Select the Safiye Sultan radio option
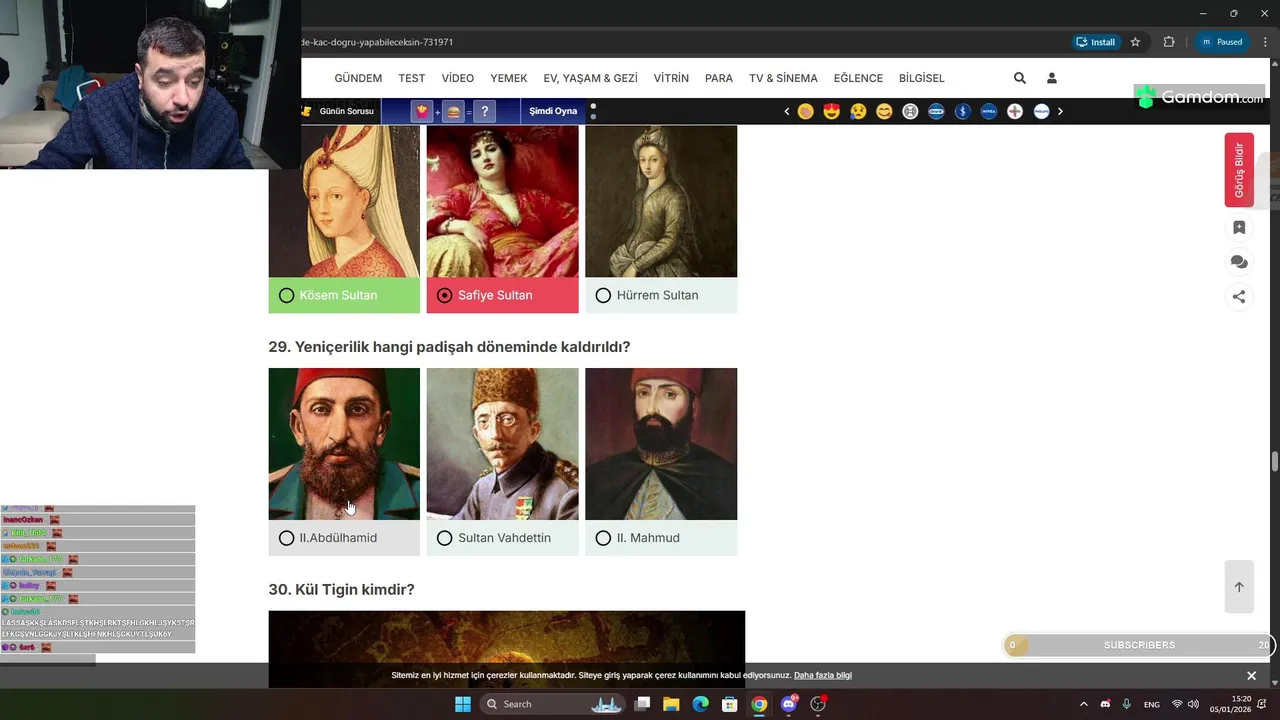 445,295
